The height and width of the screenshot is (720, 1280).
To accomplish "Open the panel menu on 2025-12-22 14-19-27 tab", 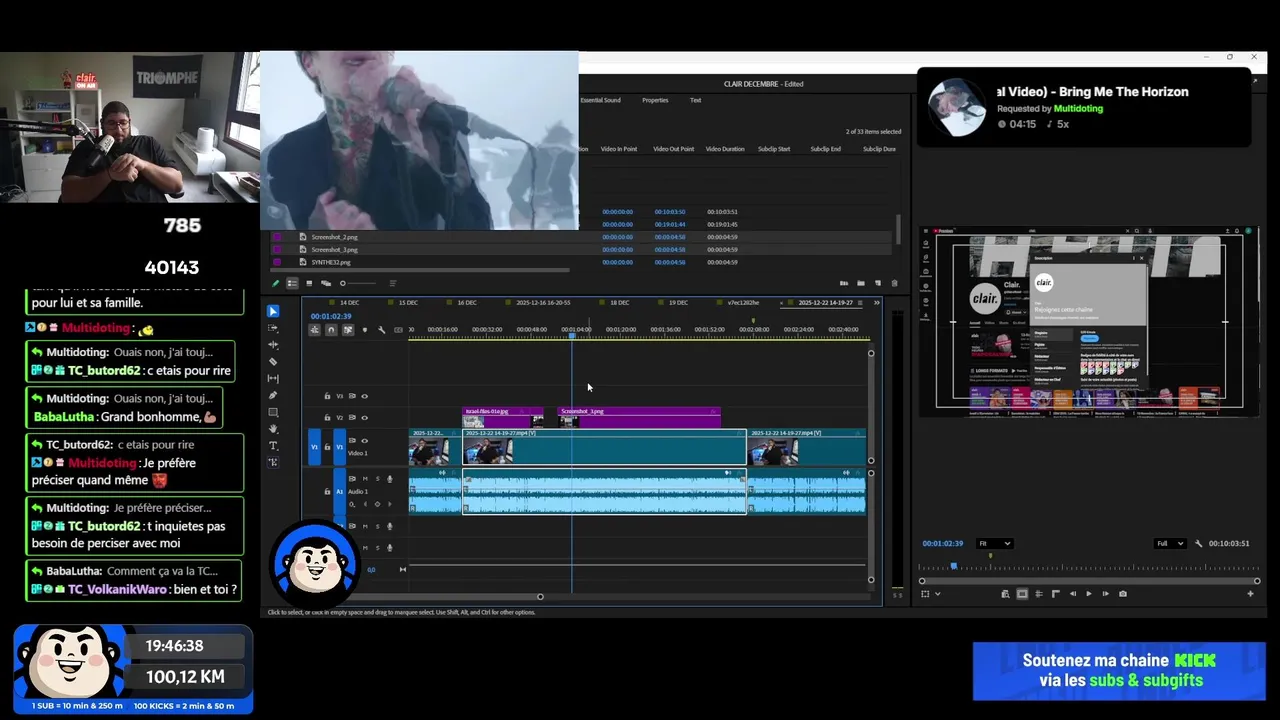I will pyautogui.click(x=860, y=302).
